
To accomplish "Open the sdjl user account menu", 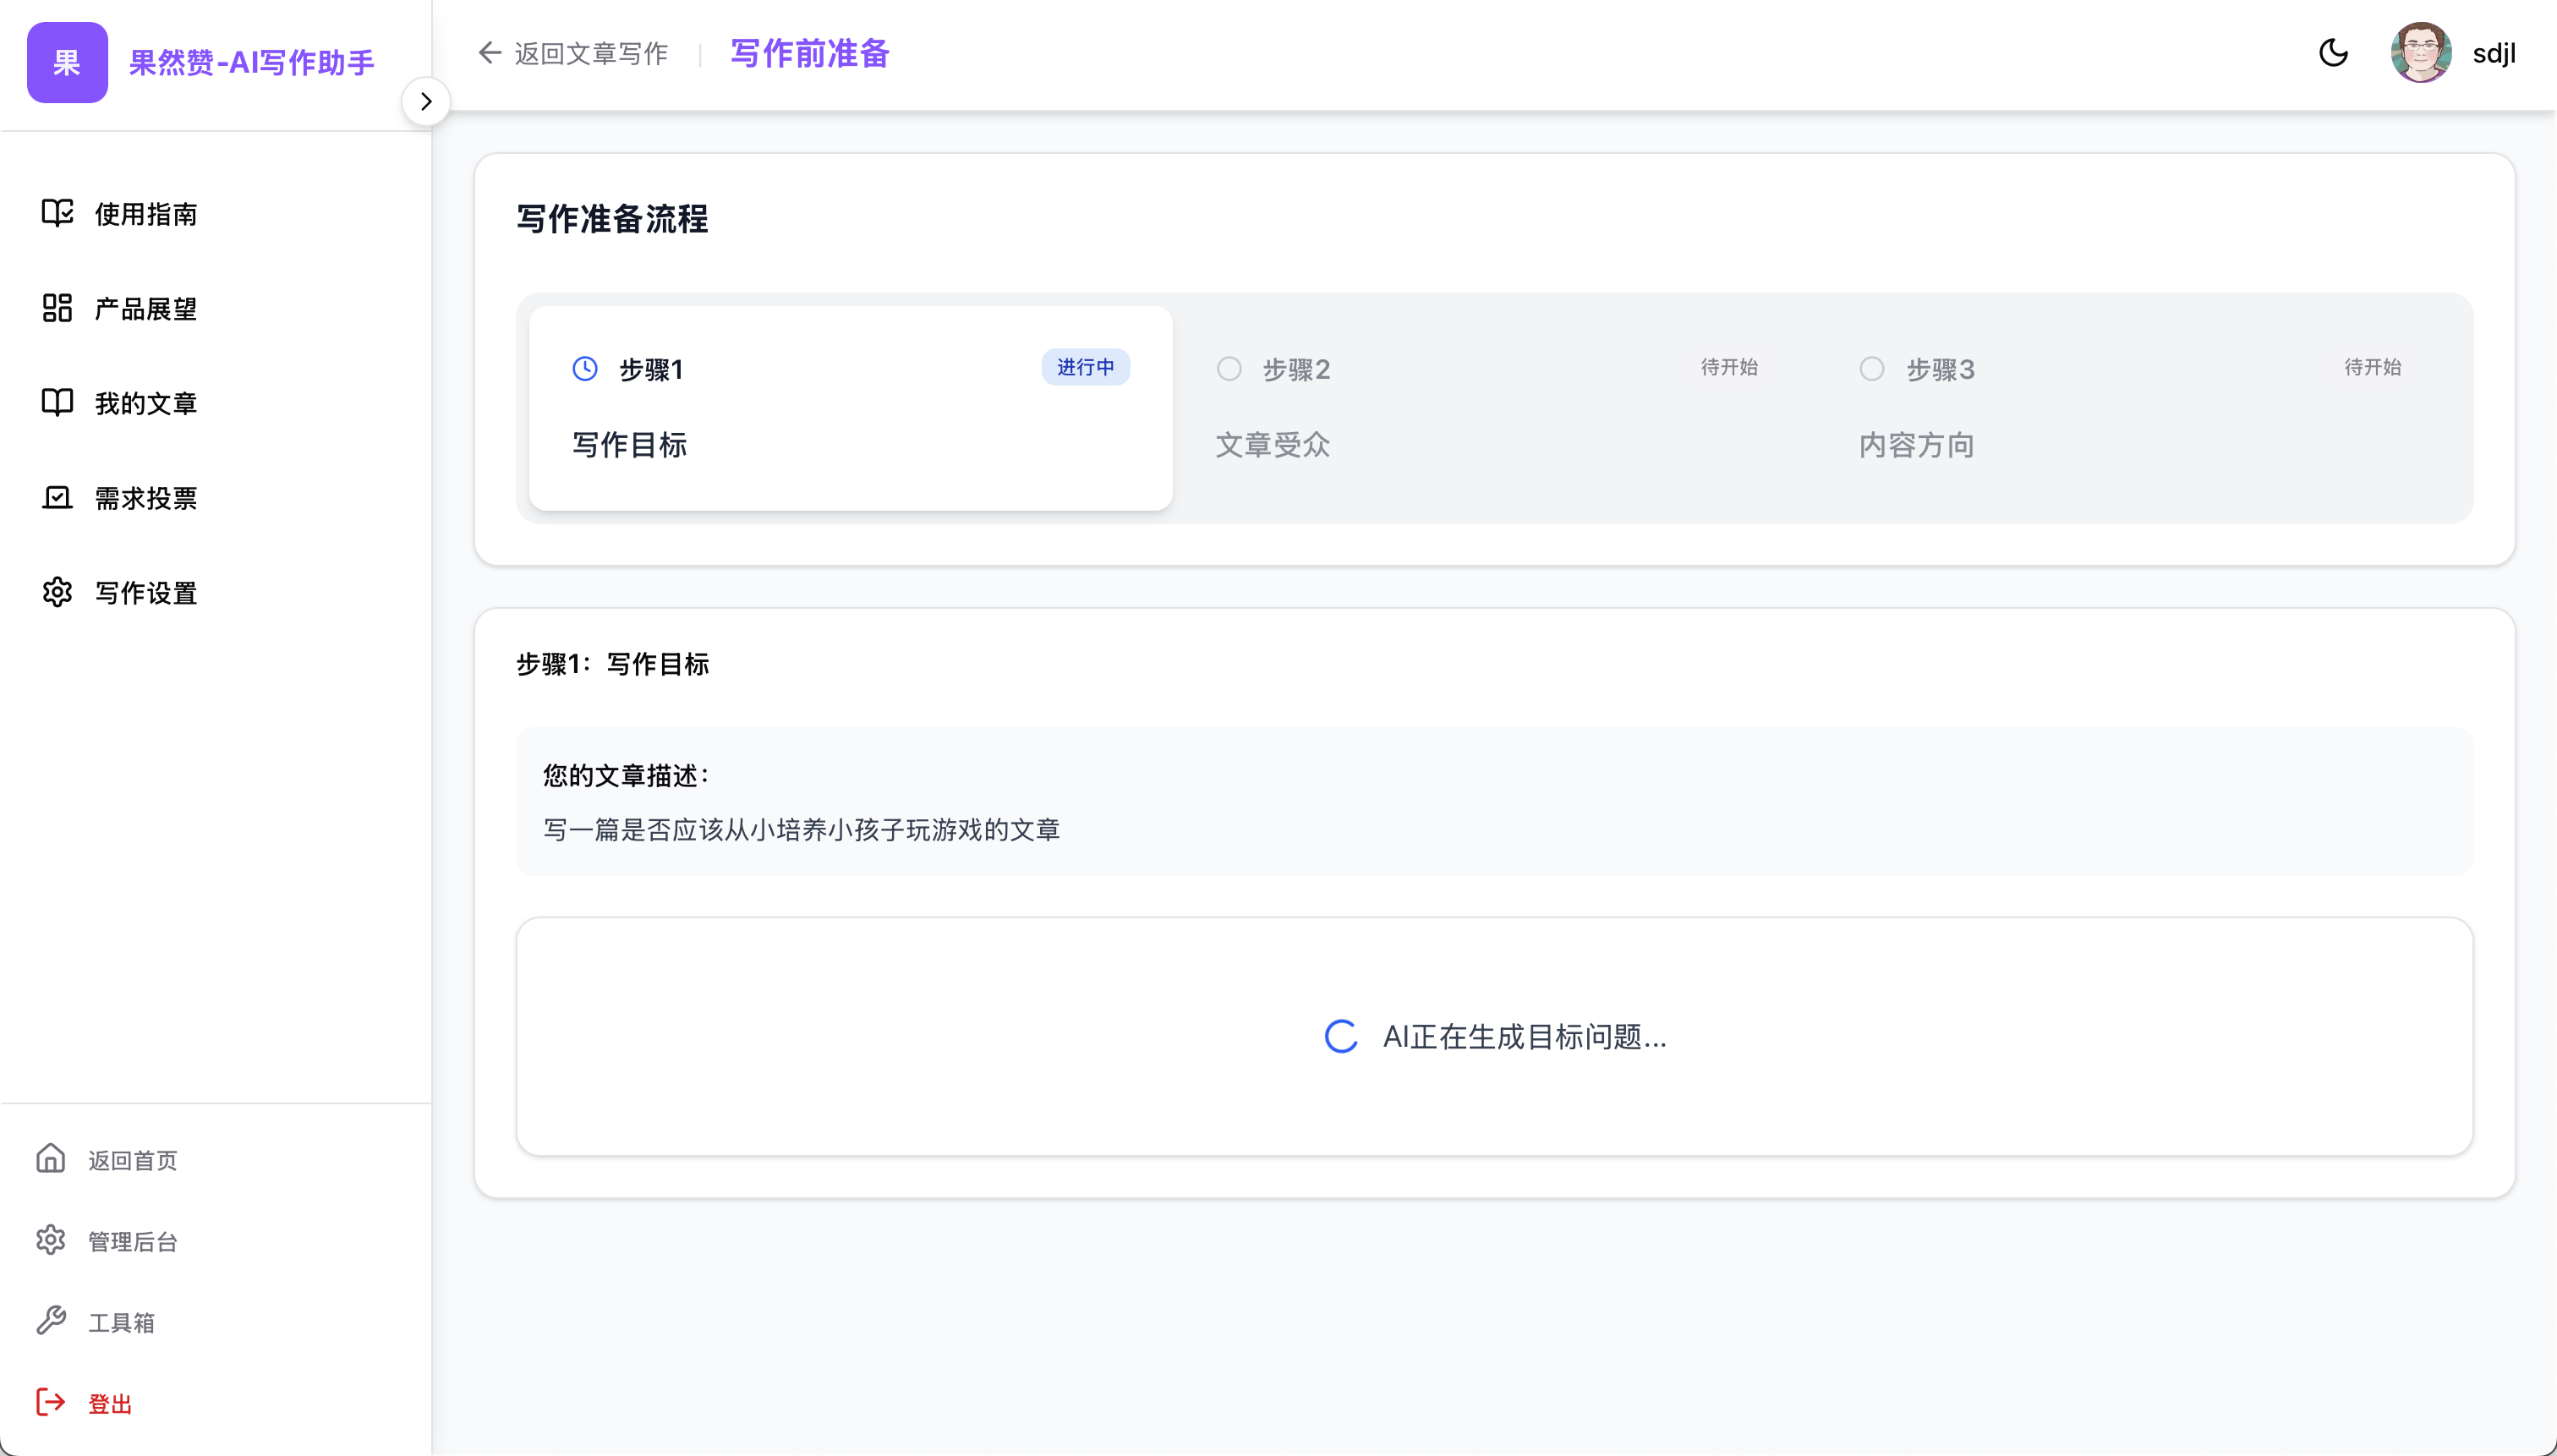I will [x=2493, y=53].
